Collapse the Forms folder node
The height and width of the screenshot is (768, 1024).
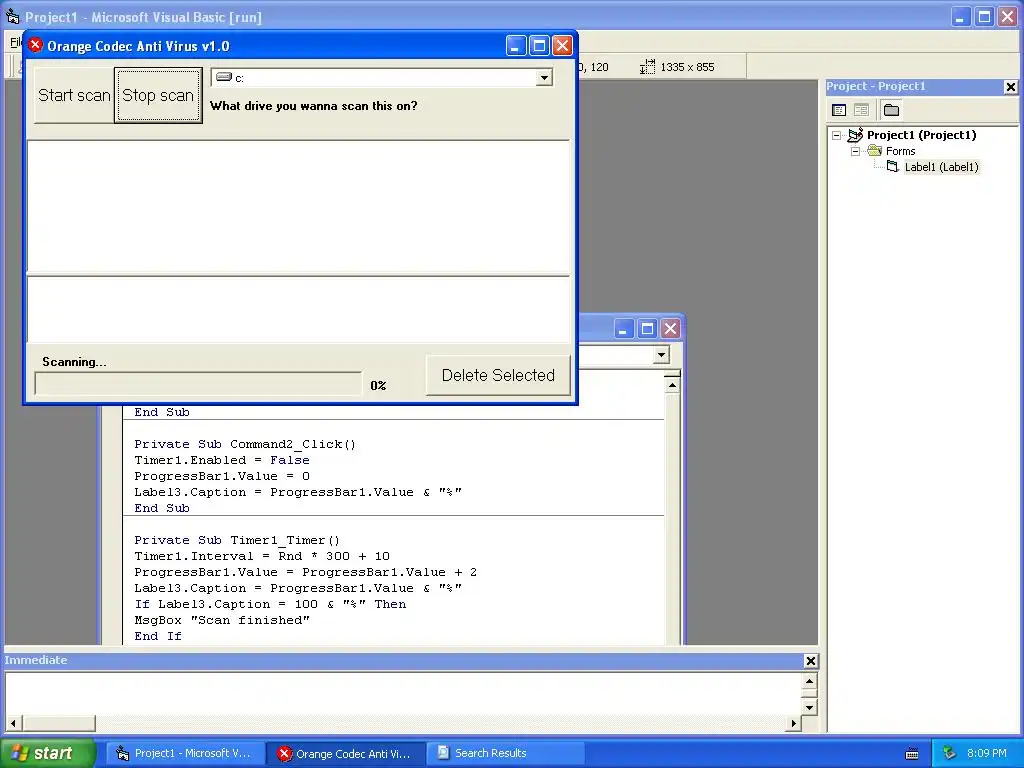855,151
